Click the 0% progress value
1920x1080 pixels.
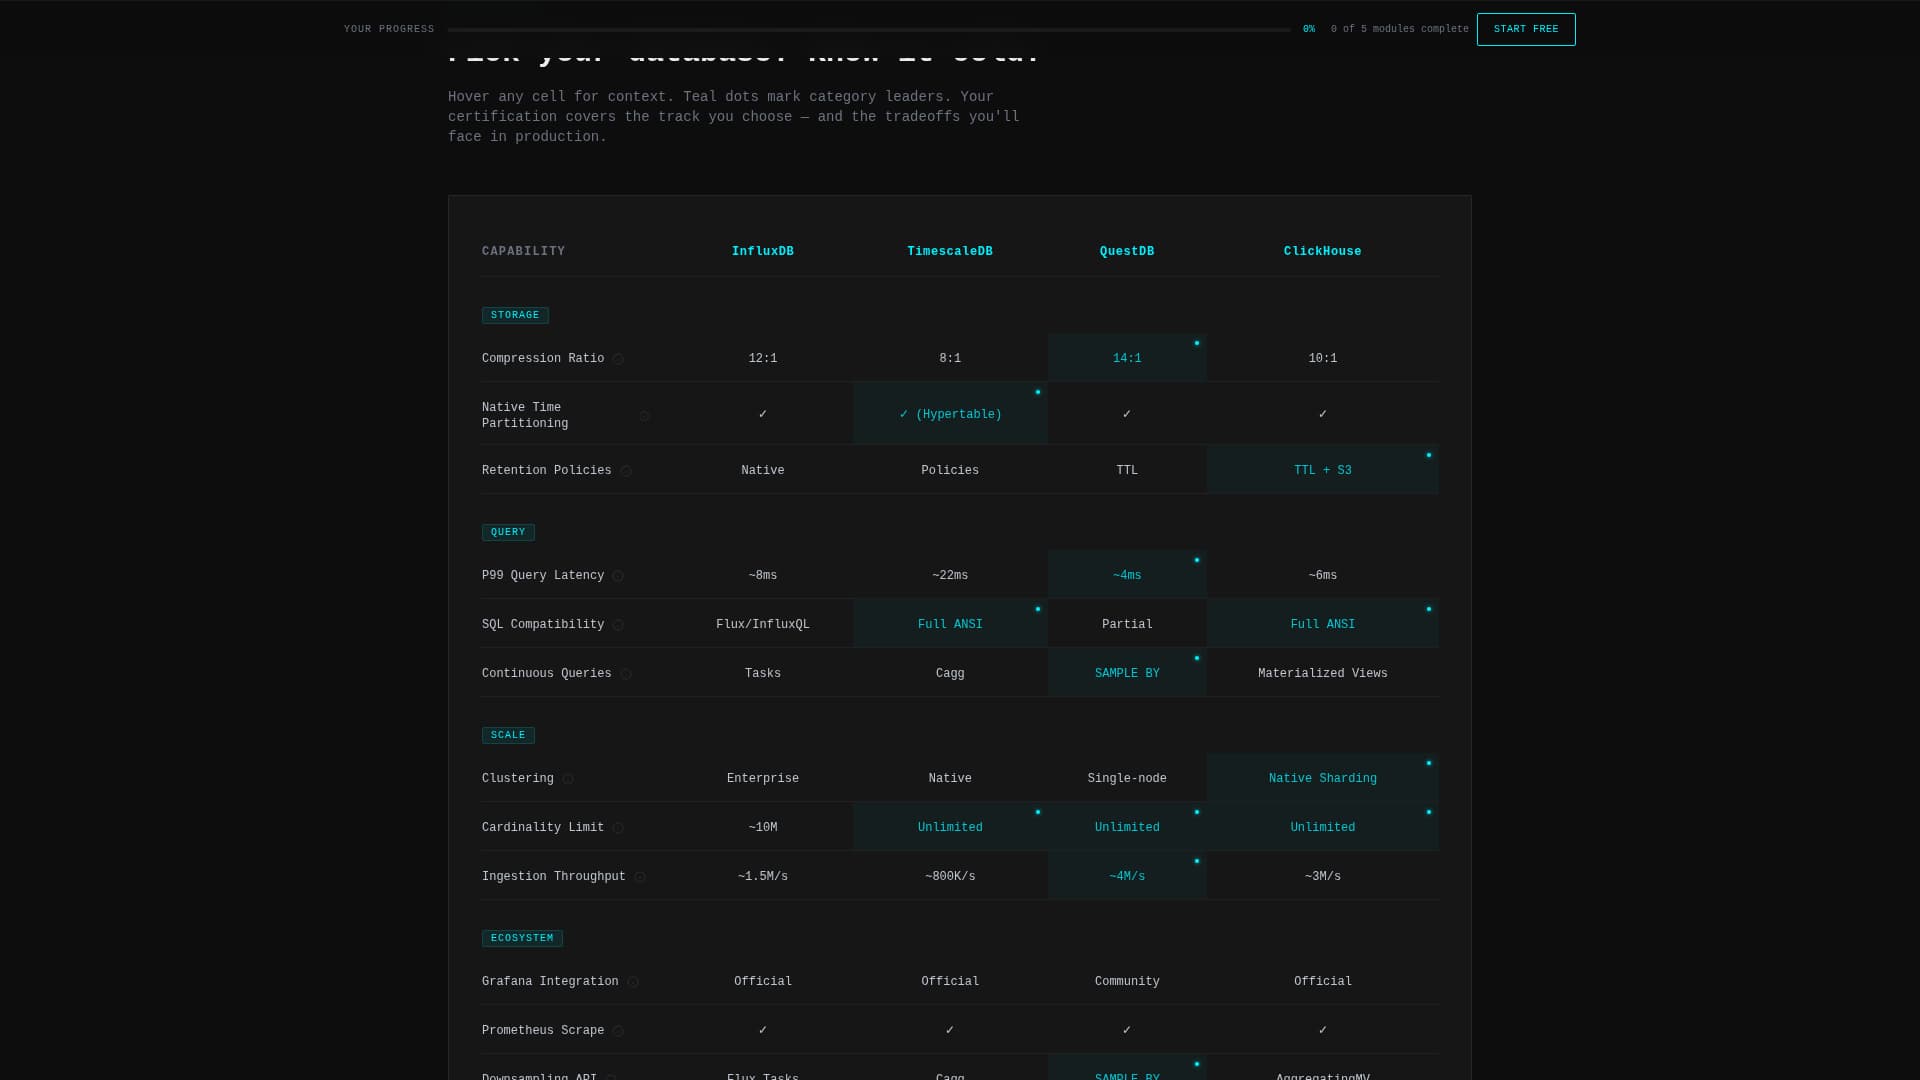click(x=1309, y=29)
